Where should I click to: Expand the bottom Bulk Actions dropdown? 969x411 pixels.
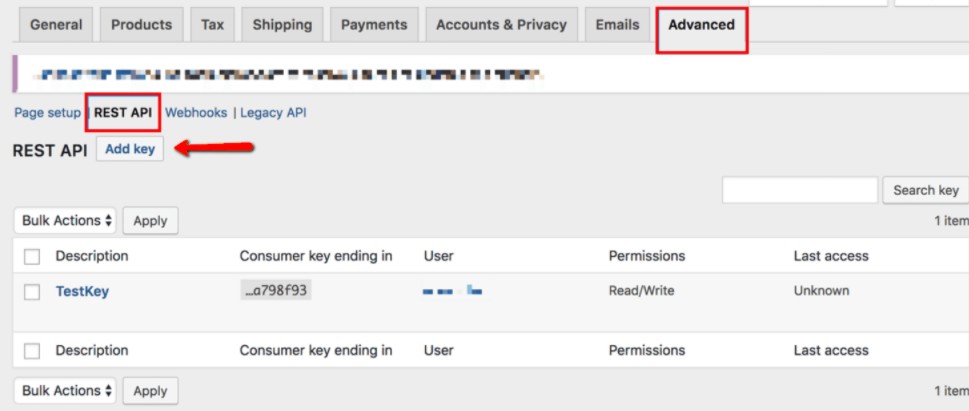pyautogui.click(x=65, y=391)
